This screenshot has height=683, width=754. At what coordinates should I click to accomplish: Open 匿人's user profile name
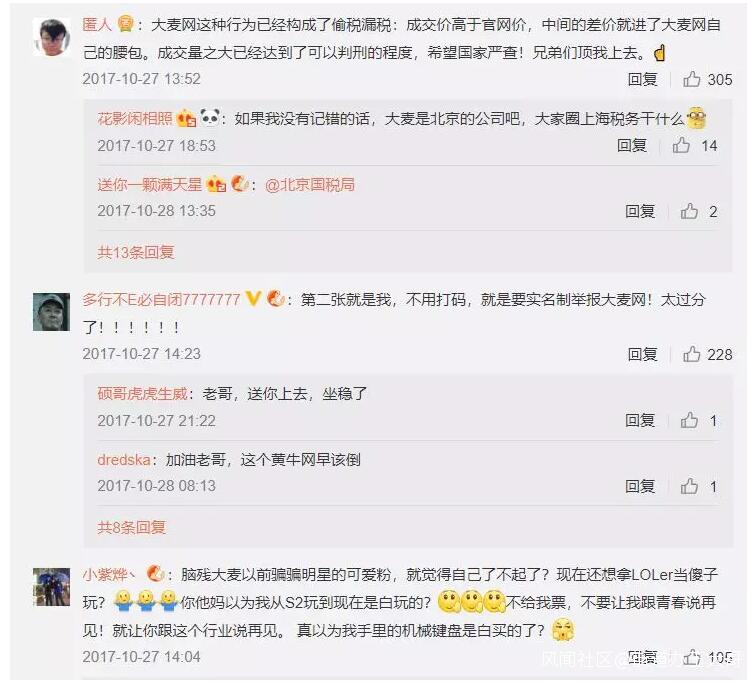point(97,24)
